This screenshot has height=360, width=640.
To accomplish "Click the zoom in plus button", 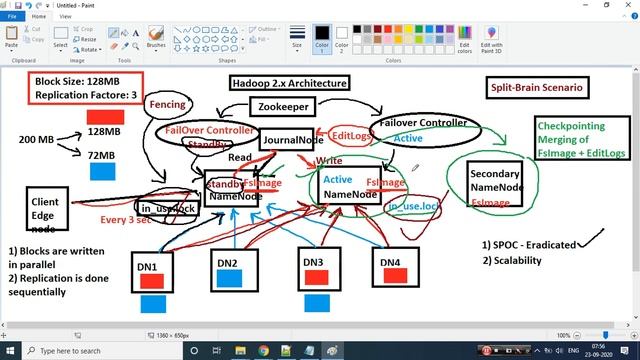I will (x=634, y=335).
